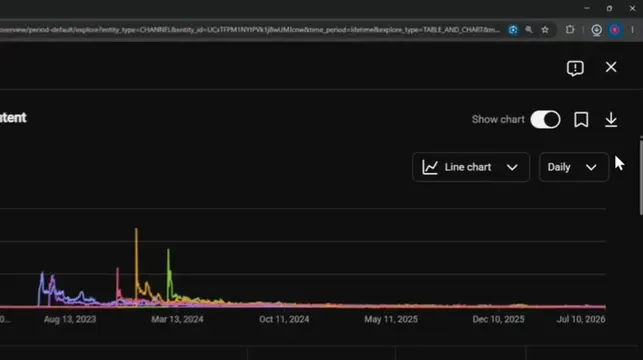Open the browser extensions puzzle icon
Image resolution: width=643 pixels, height=360 pixels.
pos(570,30)
